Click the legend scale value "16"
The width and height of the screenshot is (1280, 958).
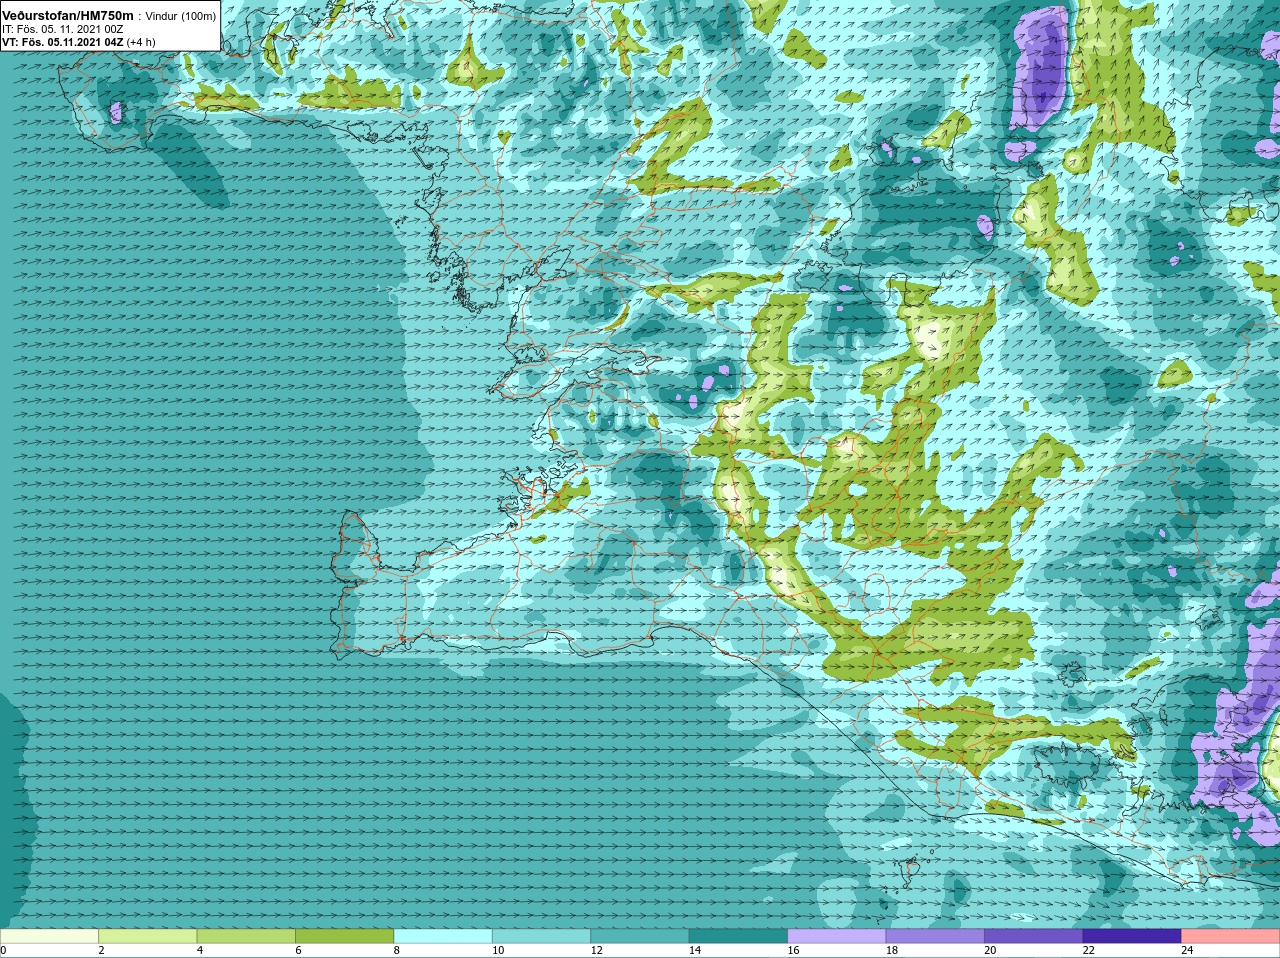(793, 950)
